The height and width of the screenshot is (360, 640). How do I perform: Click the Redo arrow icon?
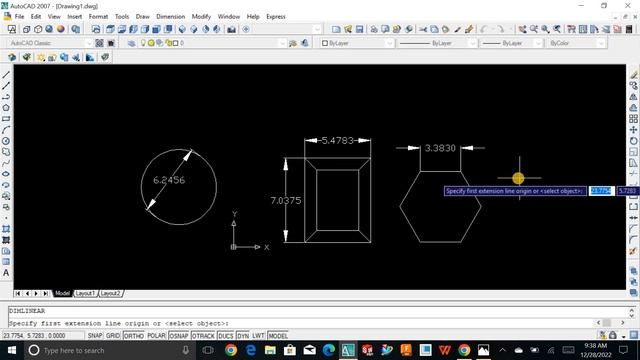(501, 29)
